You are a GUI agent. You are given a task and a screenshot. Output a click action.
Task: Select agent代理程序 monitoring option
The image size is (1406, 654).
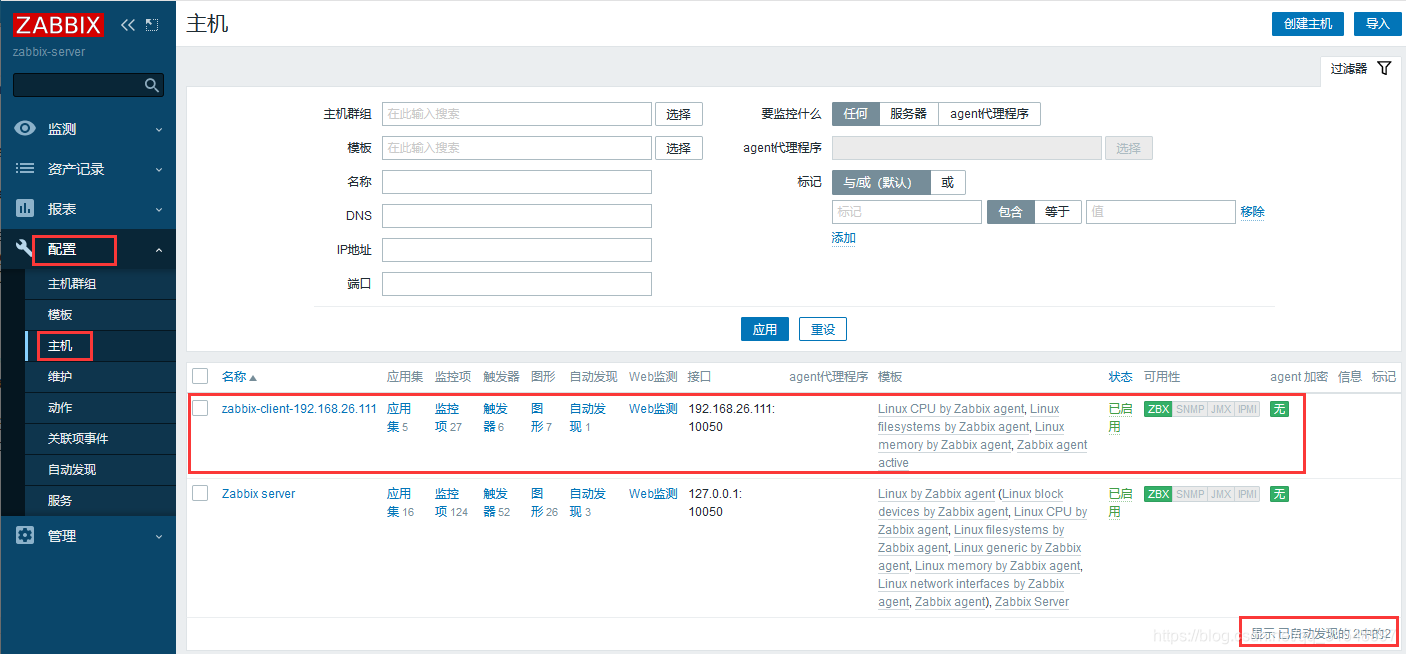(x=989, y=114)
